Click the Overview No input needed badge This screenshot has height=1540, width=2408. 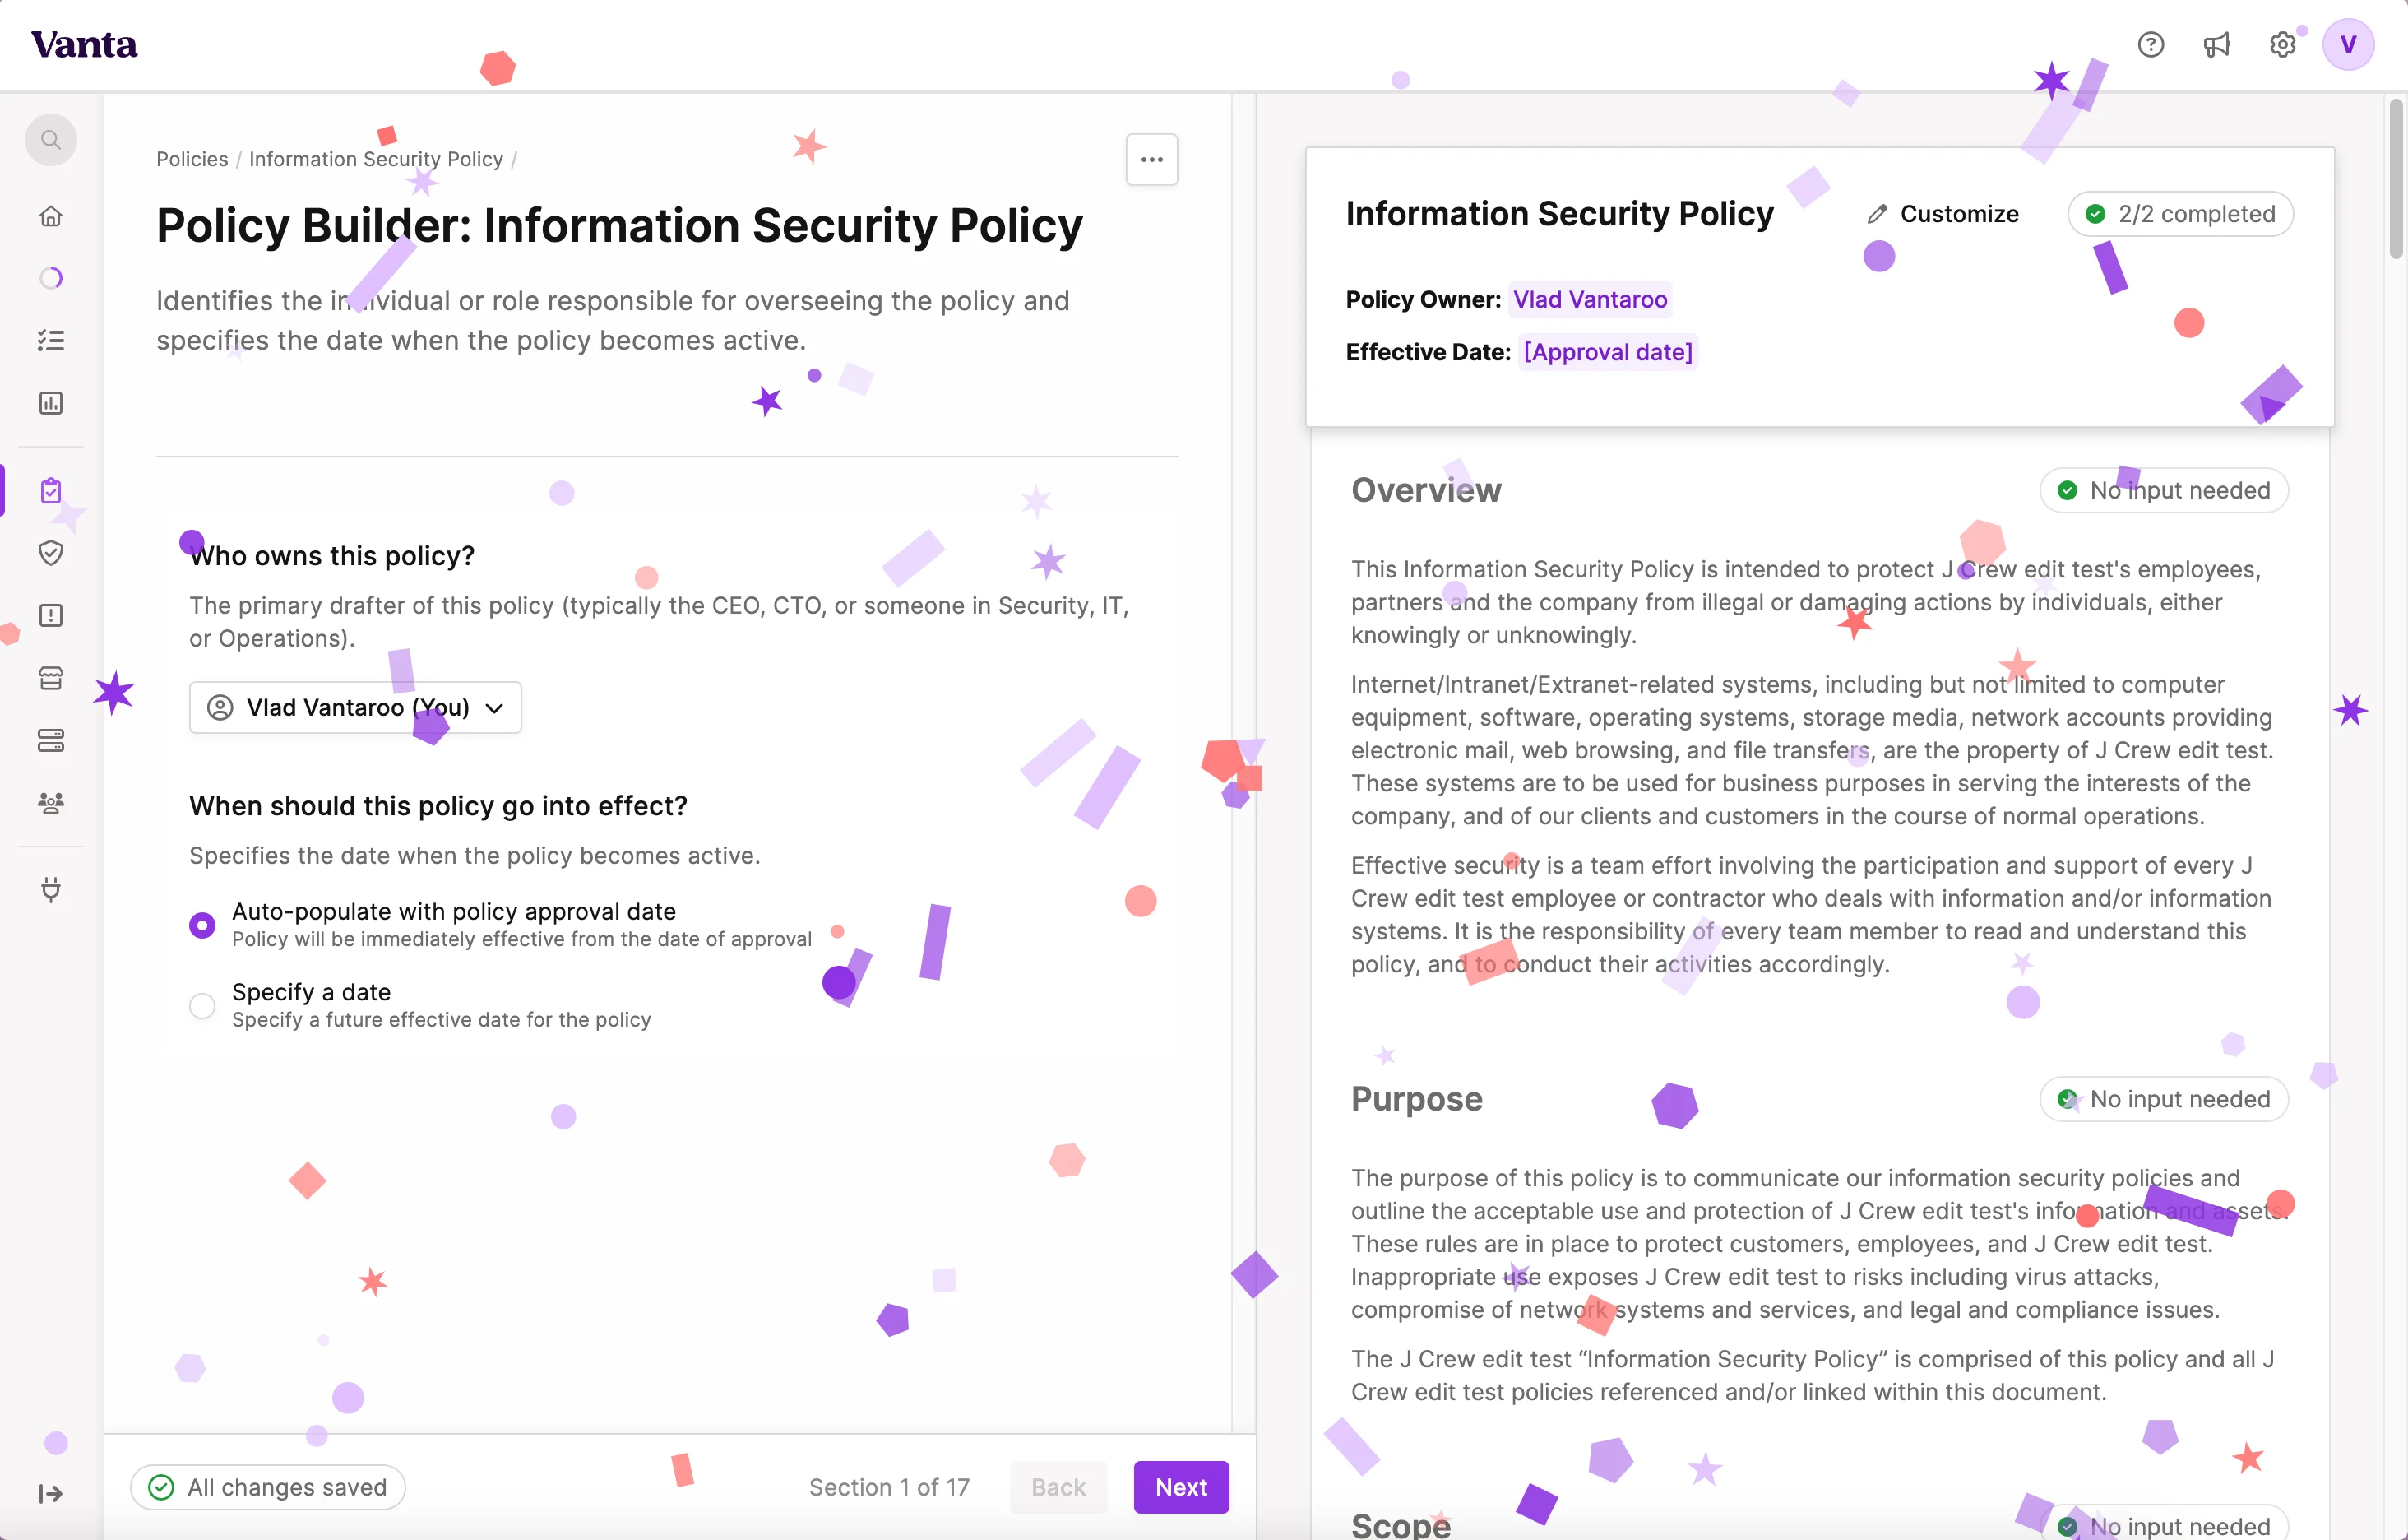(x=2164, y=490)
